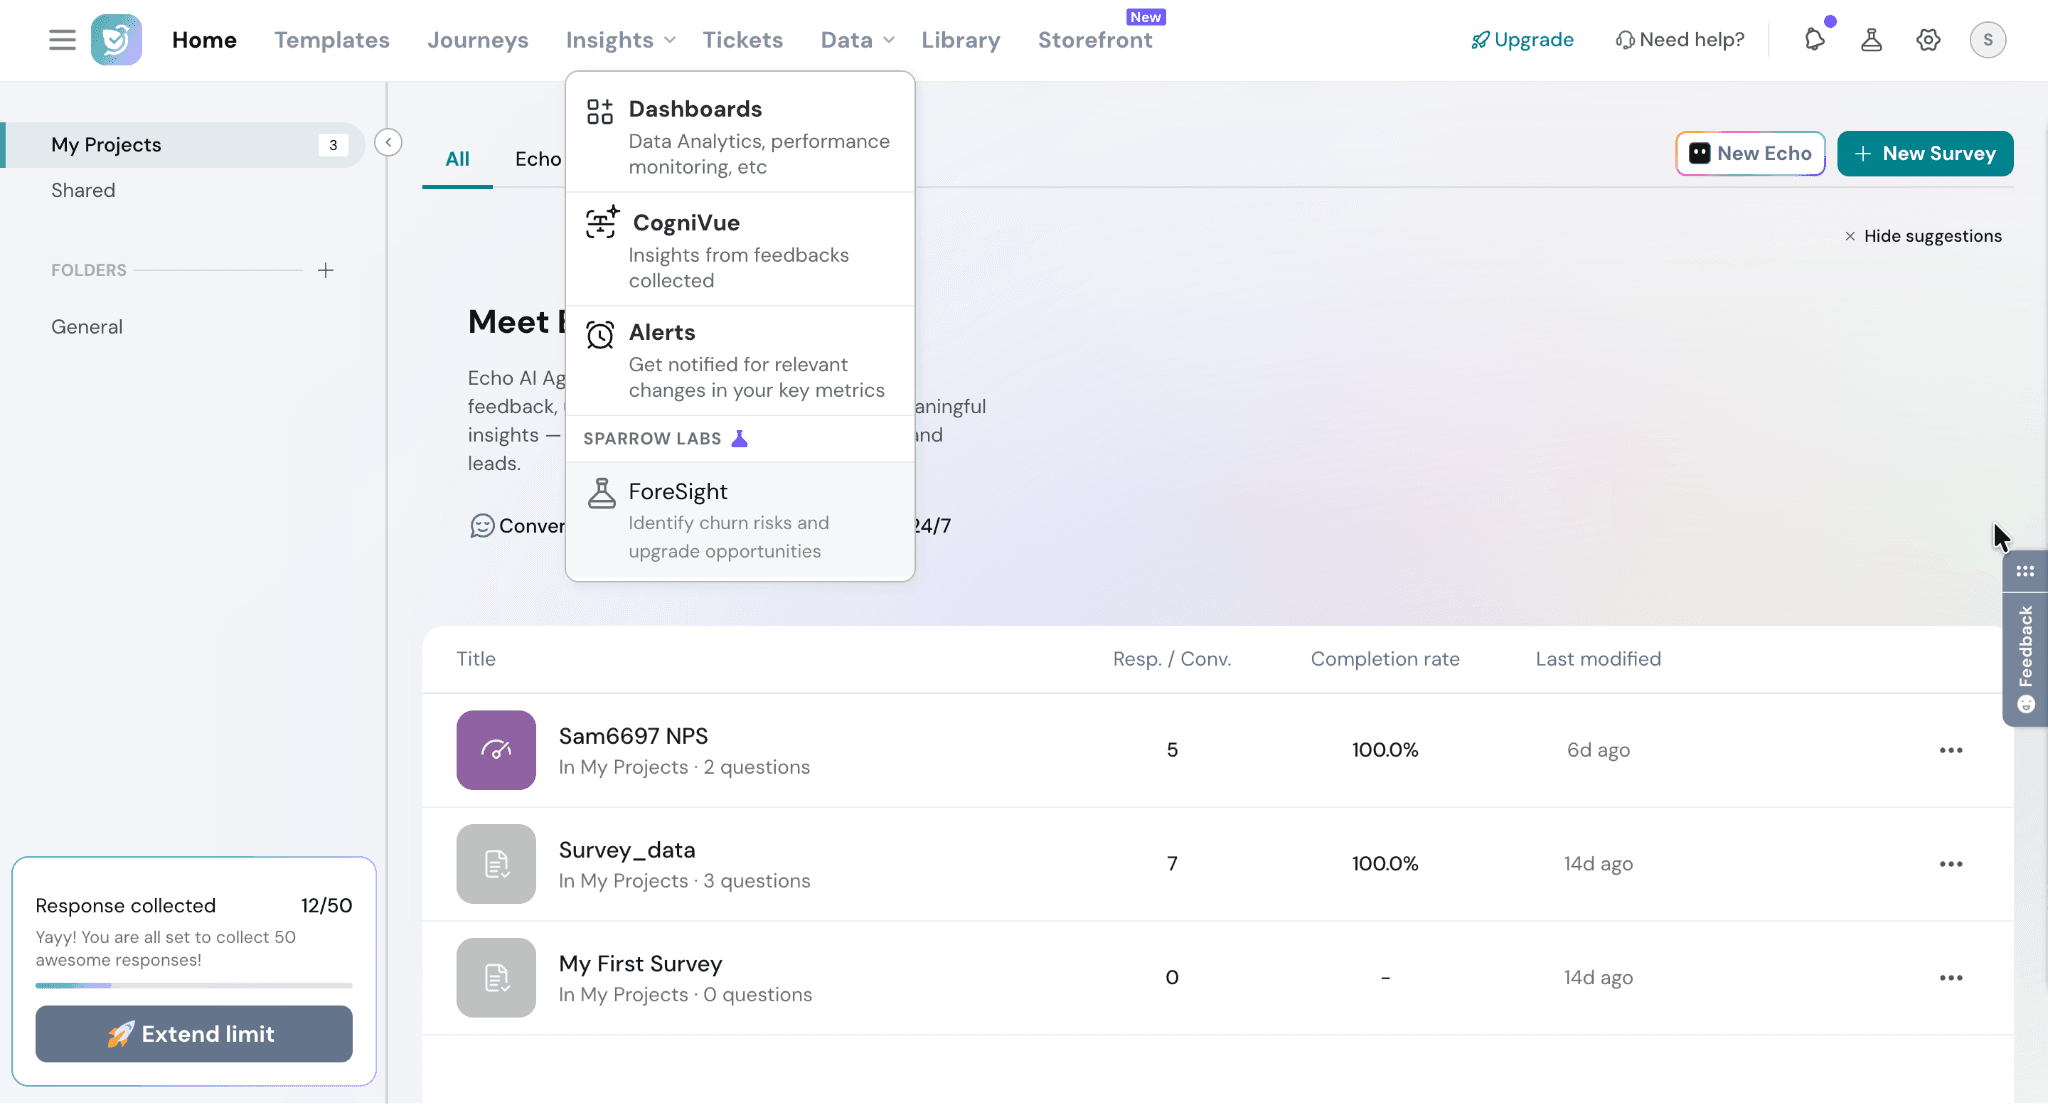The width and height of the screenshot is (2048, 1104).
Task: Switch to the All tab
Action: pos(457,159)
